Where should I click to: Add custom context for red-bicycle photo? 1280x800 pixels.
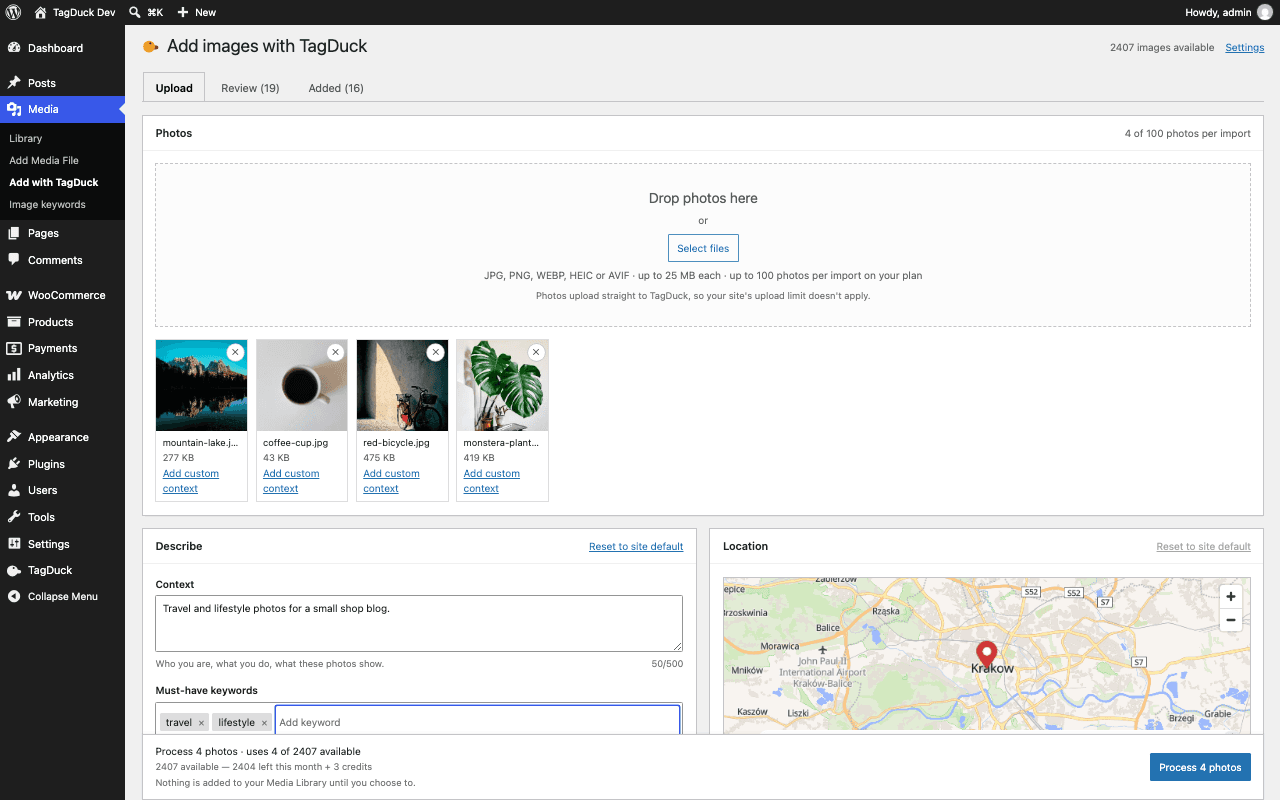[391, 481]
